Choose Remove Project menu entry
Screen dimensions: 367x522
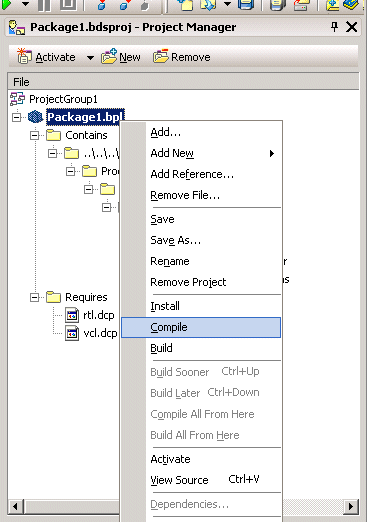coord(201,282)
